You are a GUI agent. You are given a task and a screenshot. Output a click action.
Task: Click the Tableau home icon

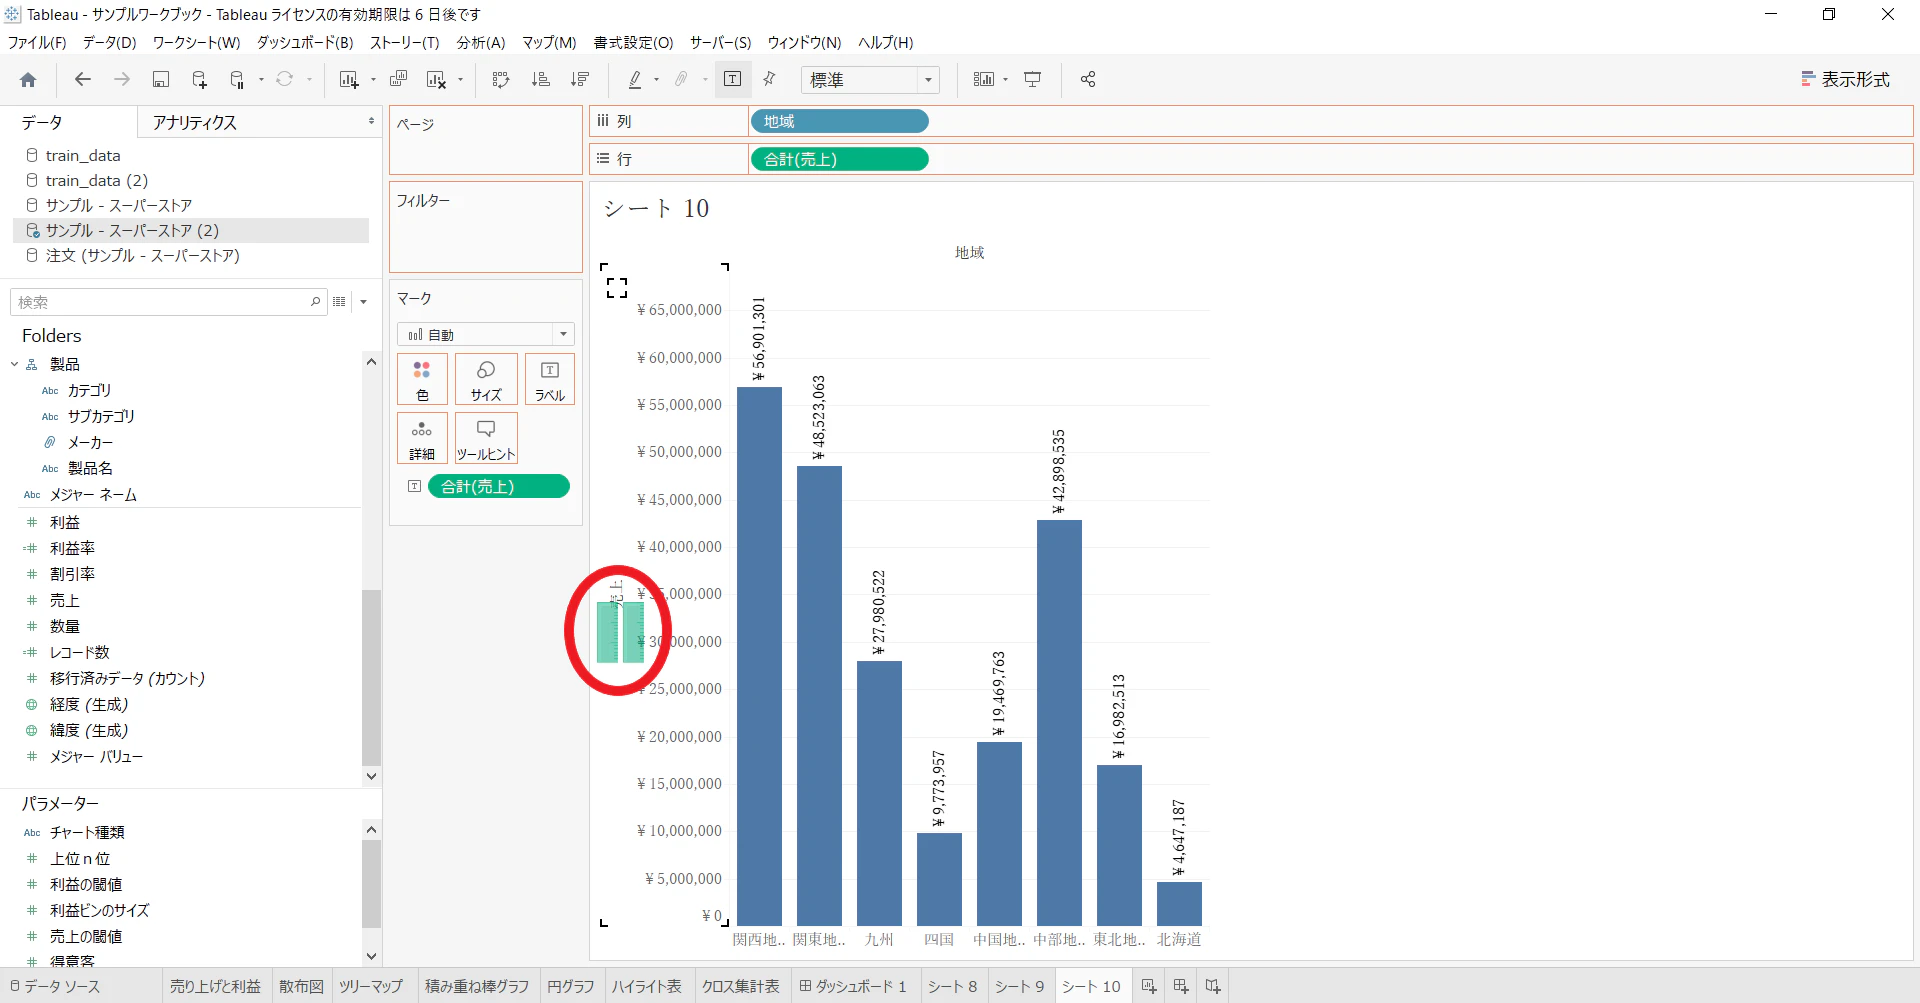tap(28, 80)
